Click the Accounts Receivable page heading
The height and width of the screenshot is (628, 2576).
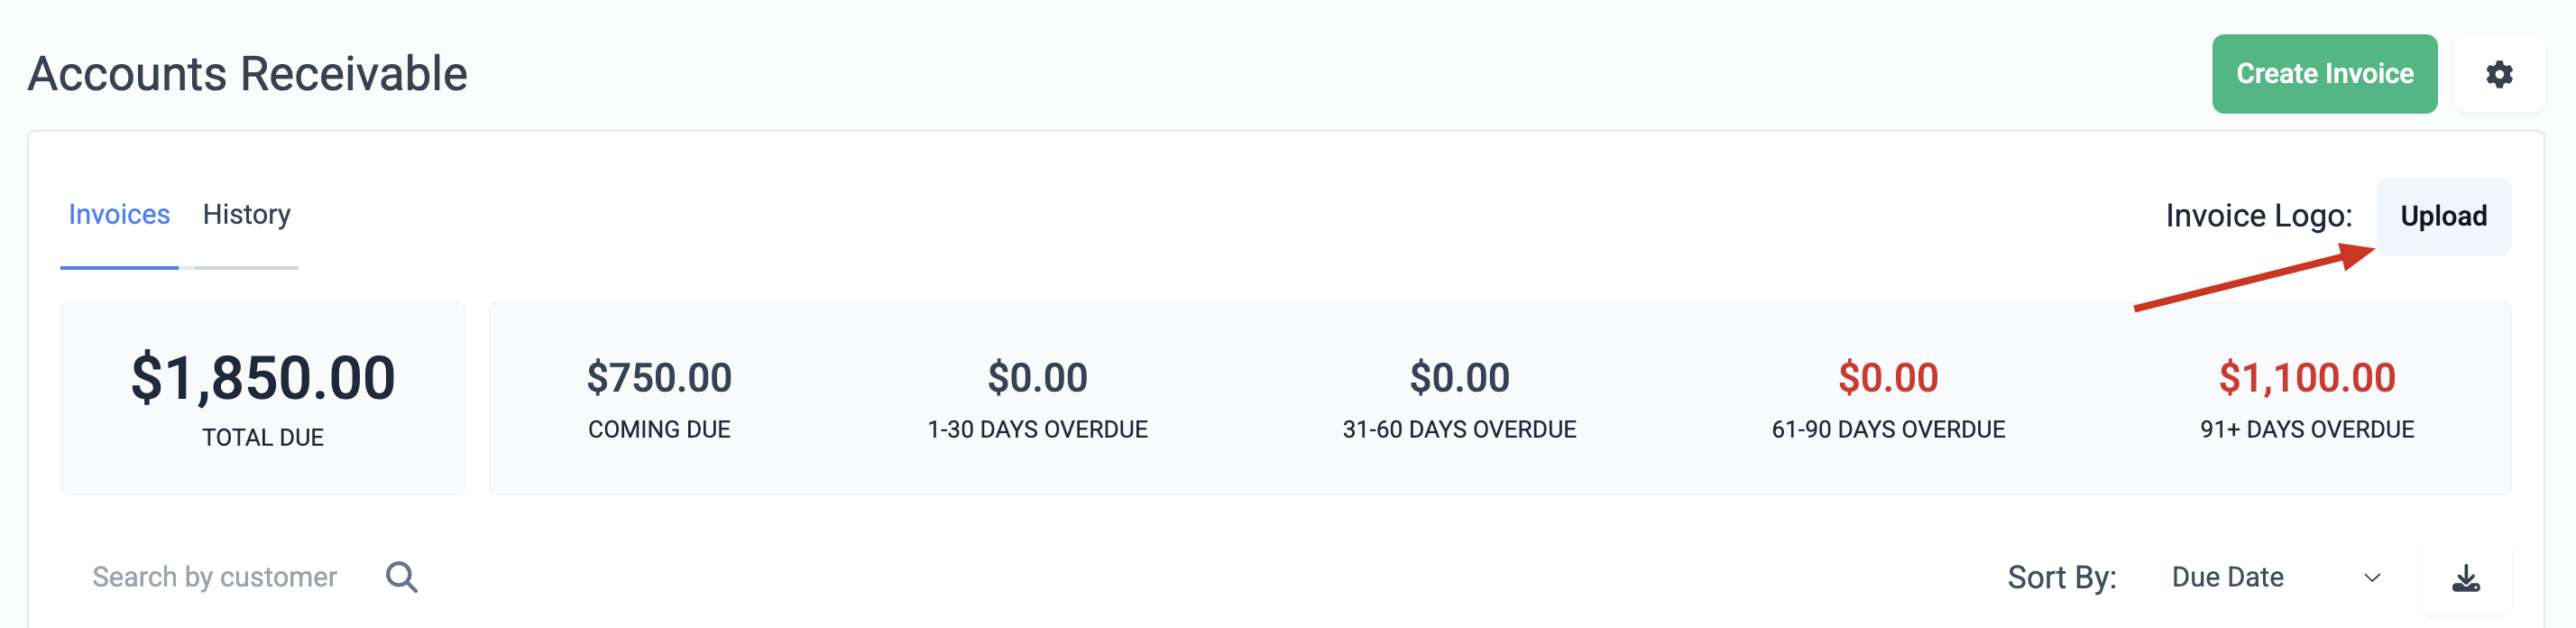click(248, 74)
